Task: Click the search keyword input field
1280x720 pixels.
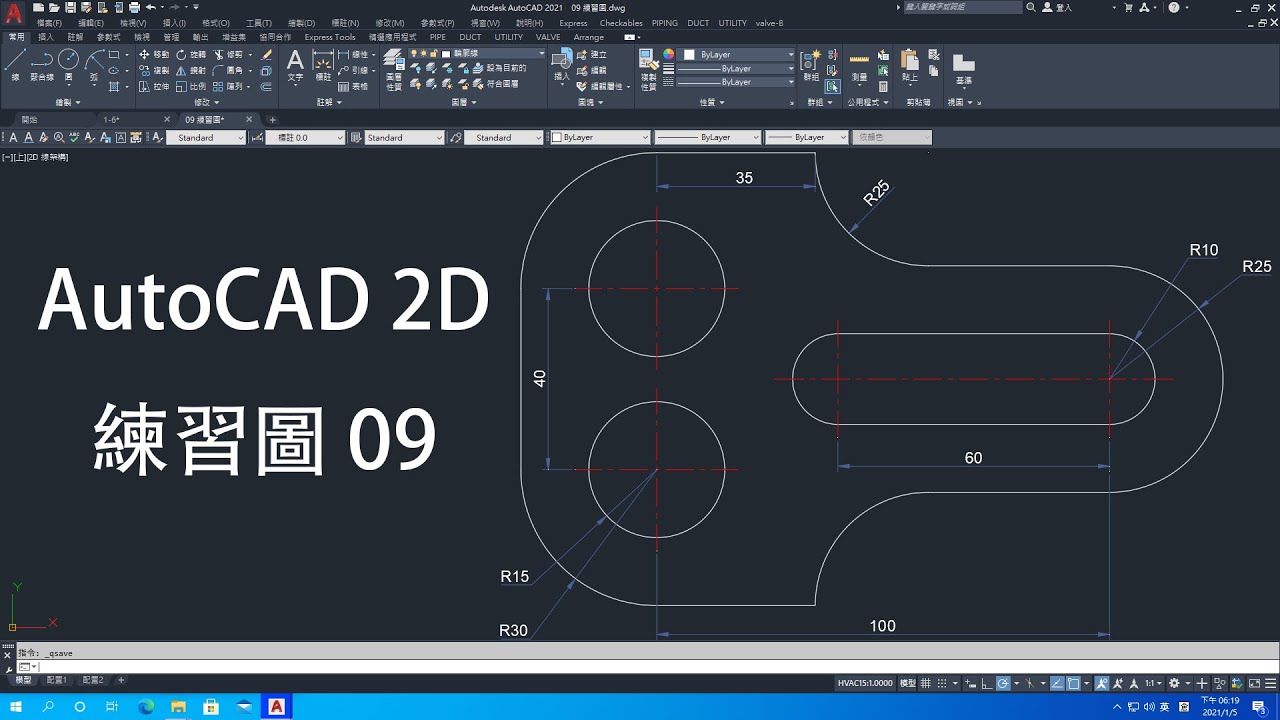Action: click(962, 7)
